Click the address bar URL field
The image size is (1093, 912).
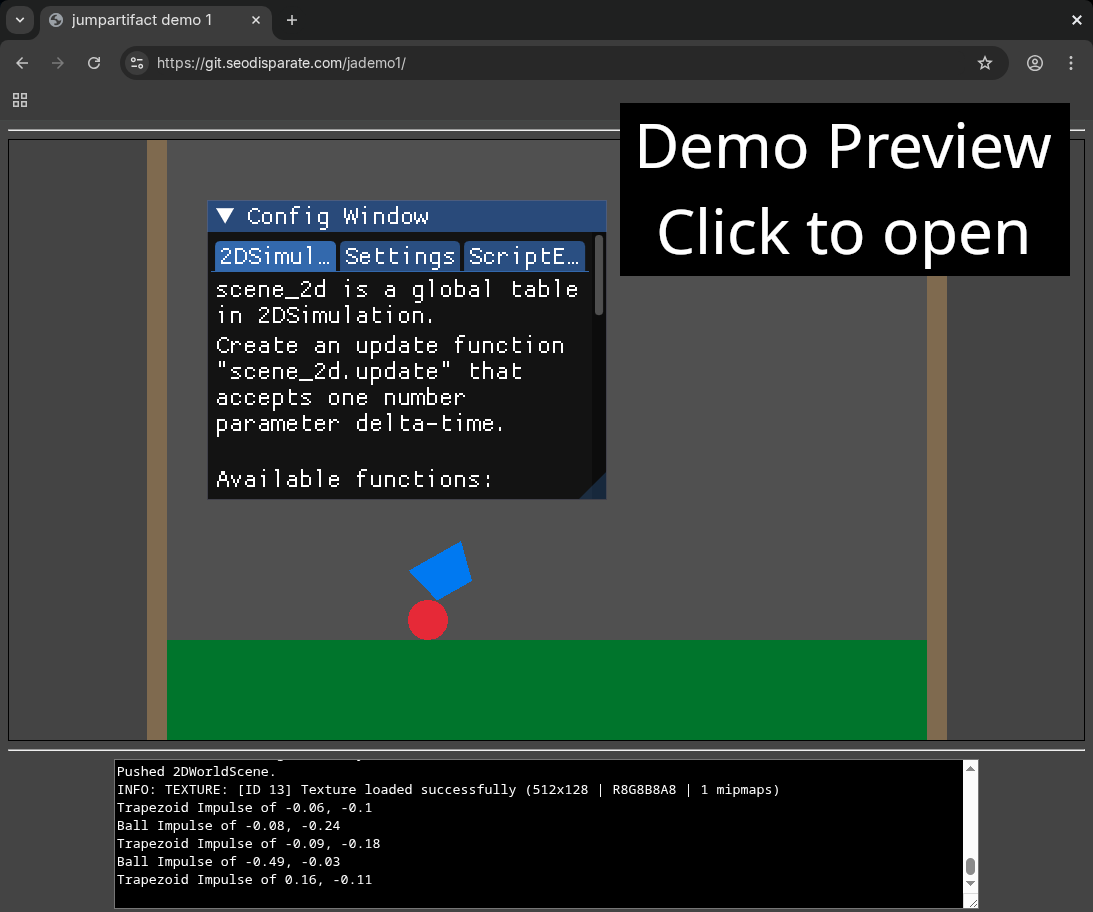coord(560,63)
